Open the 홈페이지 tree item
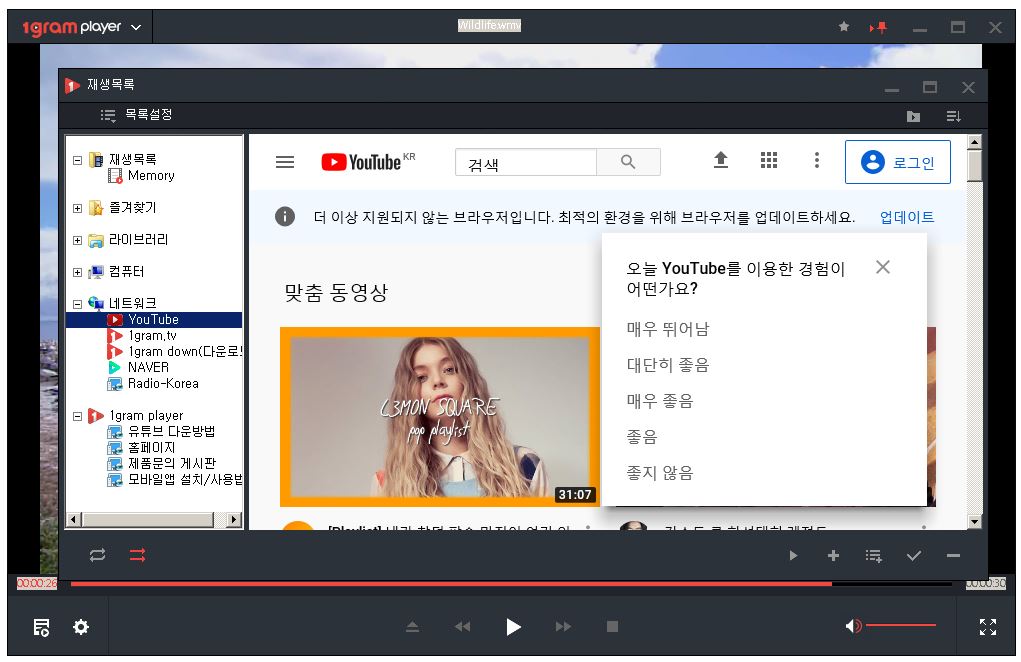Image resolution: width=1021 pixels, height=662 pixels. [151, 448]
